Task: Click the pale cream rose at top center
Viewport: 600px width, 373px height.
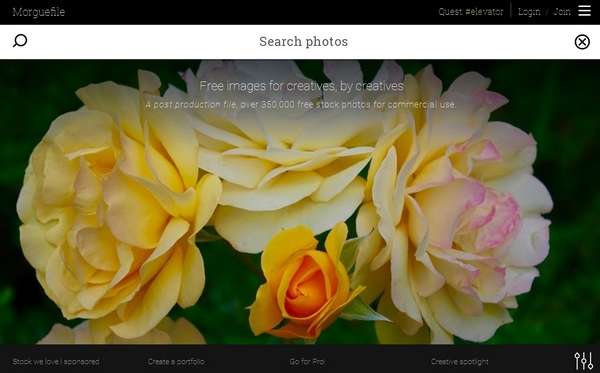Action: pos(283,161)
